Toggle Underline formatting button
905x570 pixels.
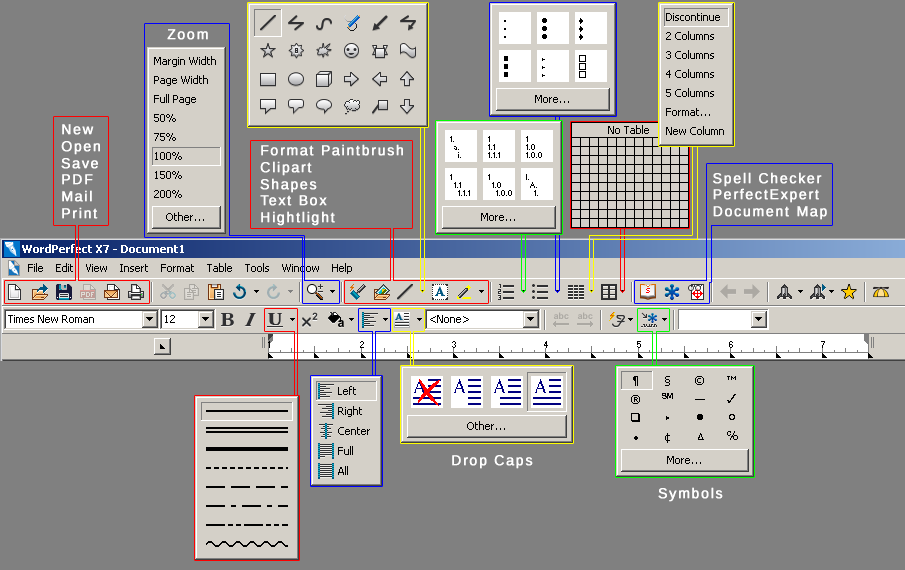(x=274, y=320)
